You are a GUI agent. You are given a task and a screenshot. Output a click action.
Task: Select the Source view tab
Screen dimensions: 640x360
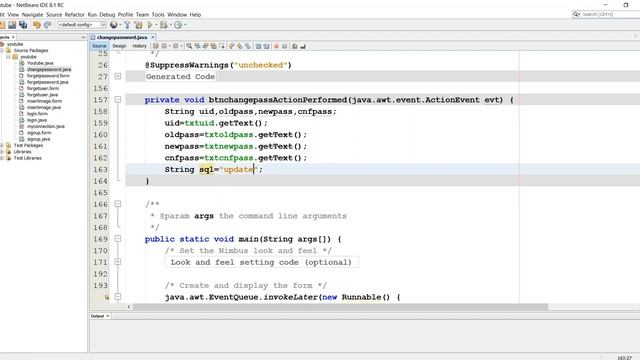coord(99,46)
